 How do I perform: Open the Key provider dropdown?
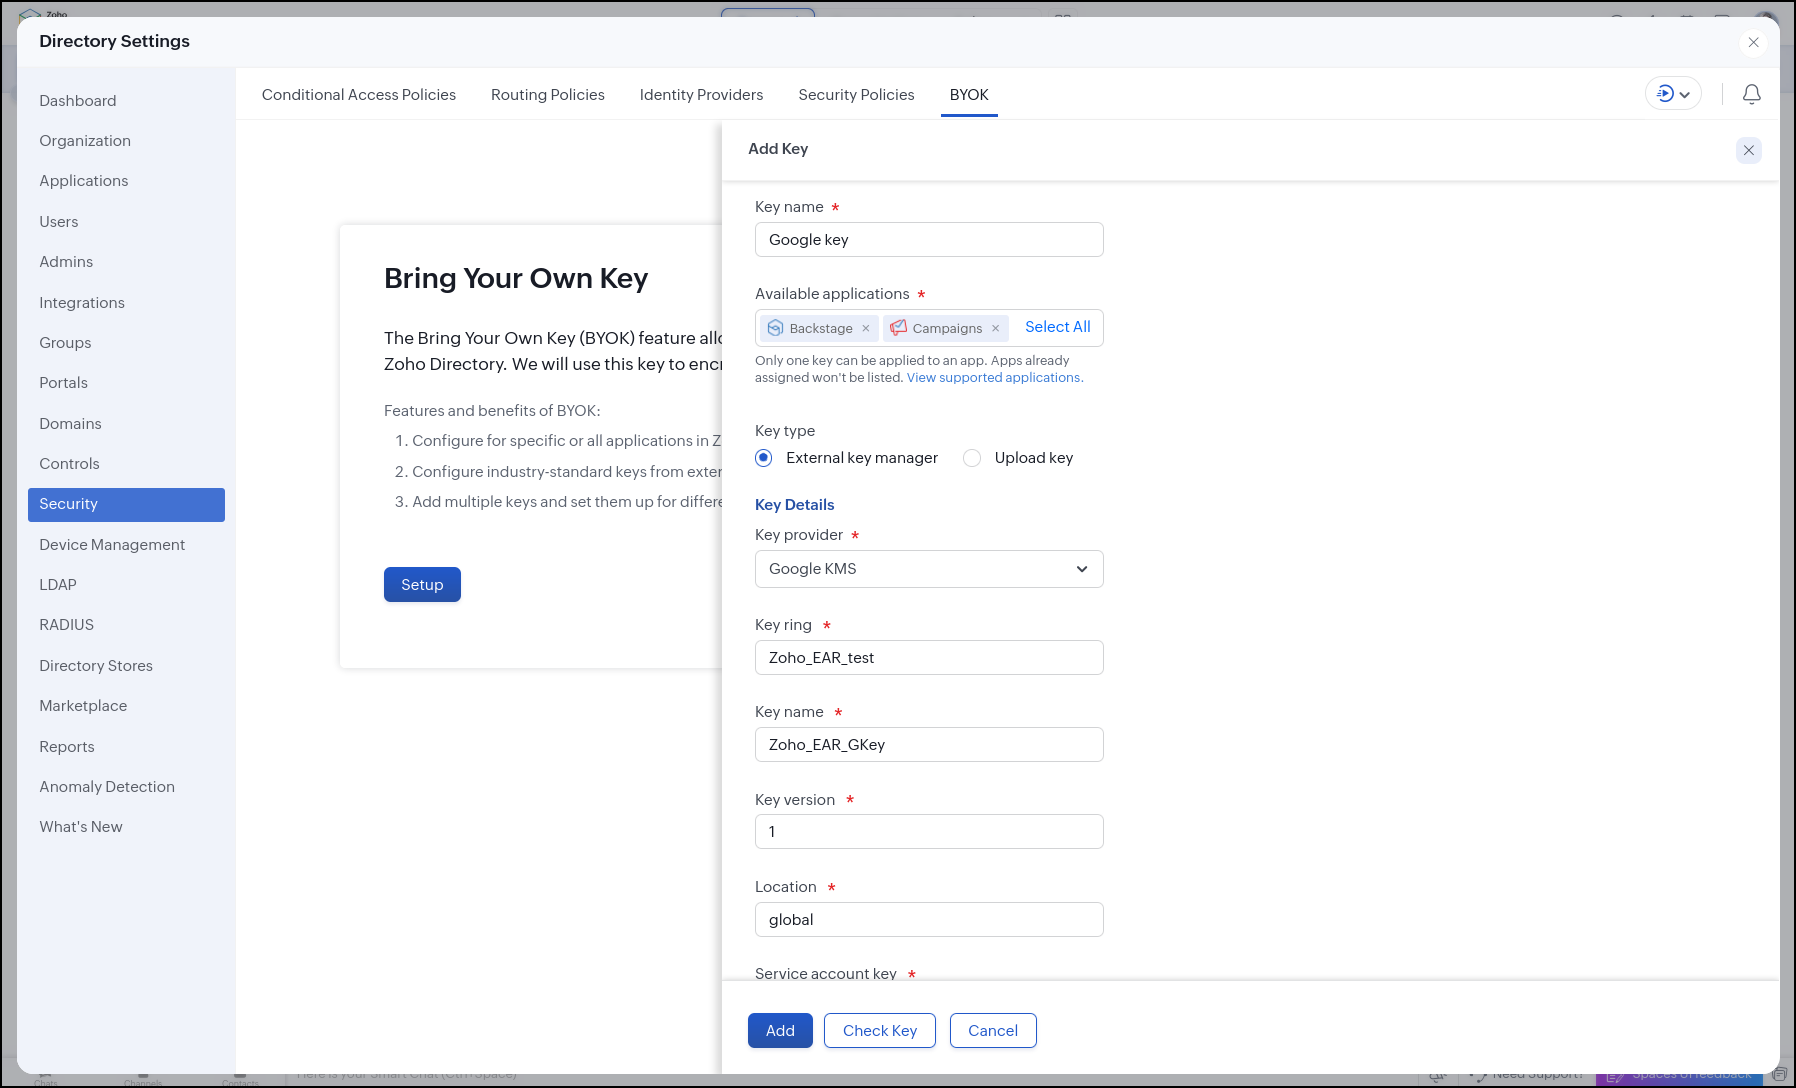929,569
